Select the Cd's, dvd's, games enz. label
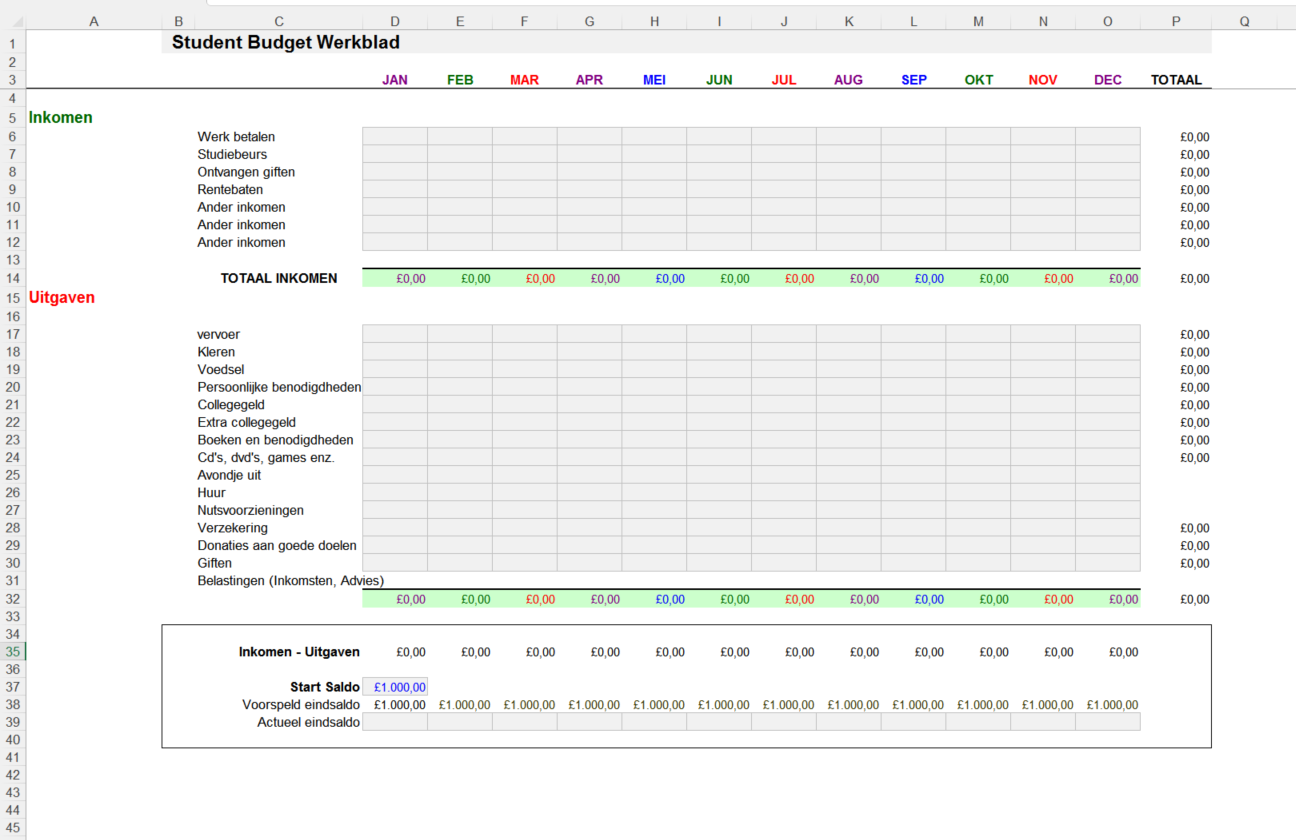Screen dimensions: 1296x840 [266, 458]
